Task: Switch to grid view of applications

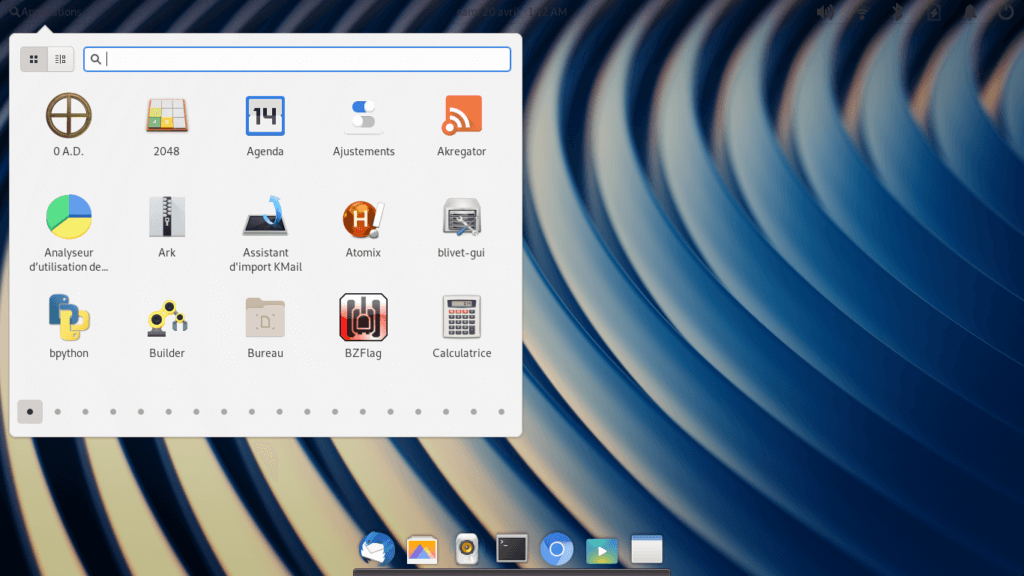Action: tap(34, 59)
